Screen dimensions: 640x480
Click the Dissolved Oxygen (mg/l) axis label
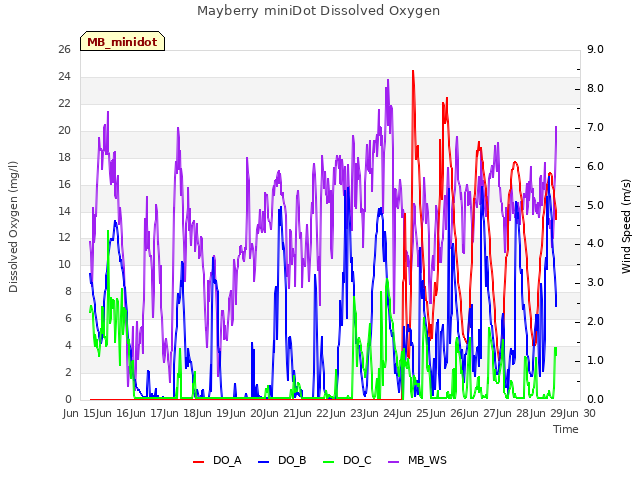[x=13, y=227]
